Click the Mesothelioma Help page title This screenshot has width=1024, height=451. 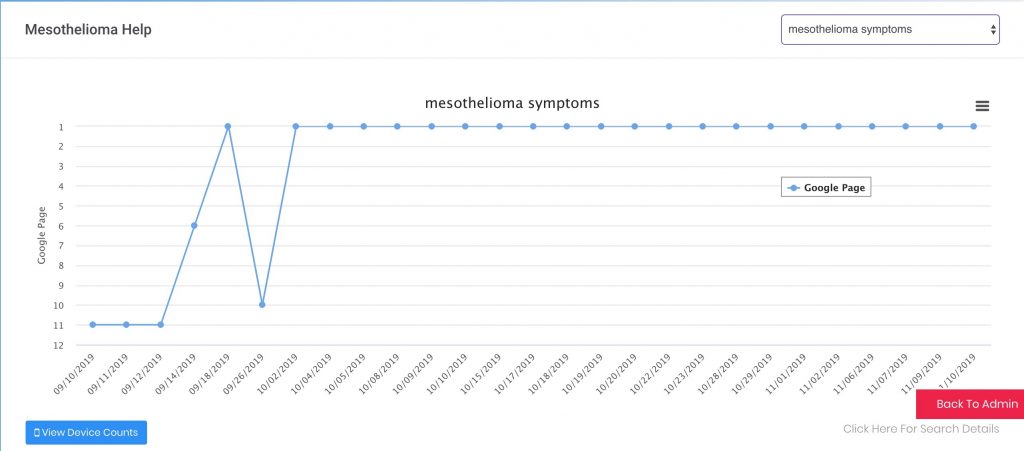pyautogui.click(x=88, y=30)
